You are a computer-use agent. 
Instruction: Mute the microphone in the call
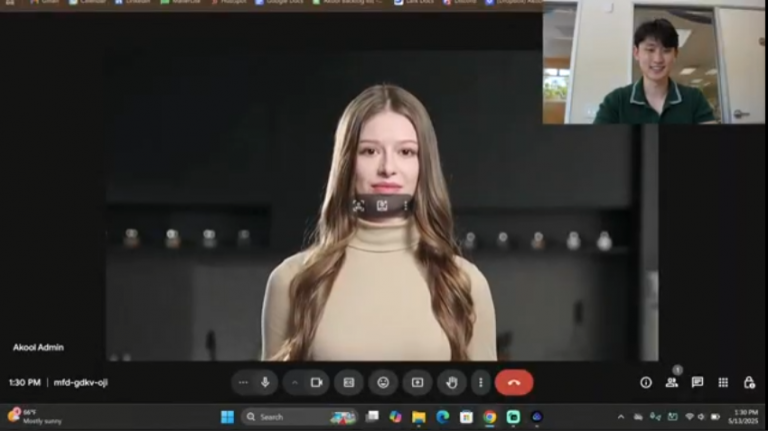[x=265, y=382]
